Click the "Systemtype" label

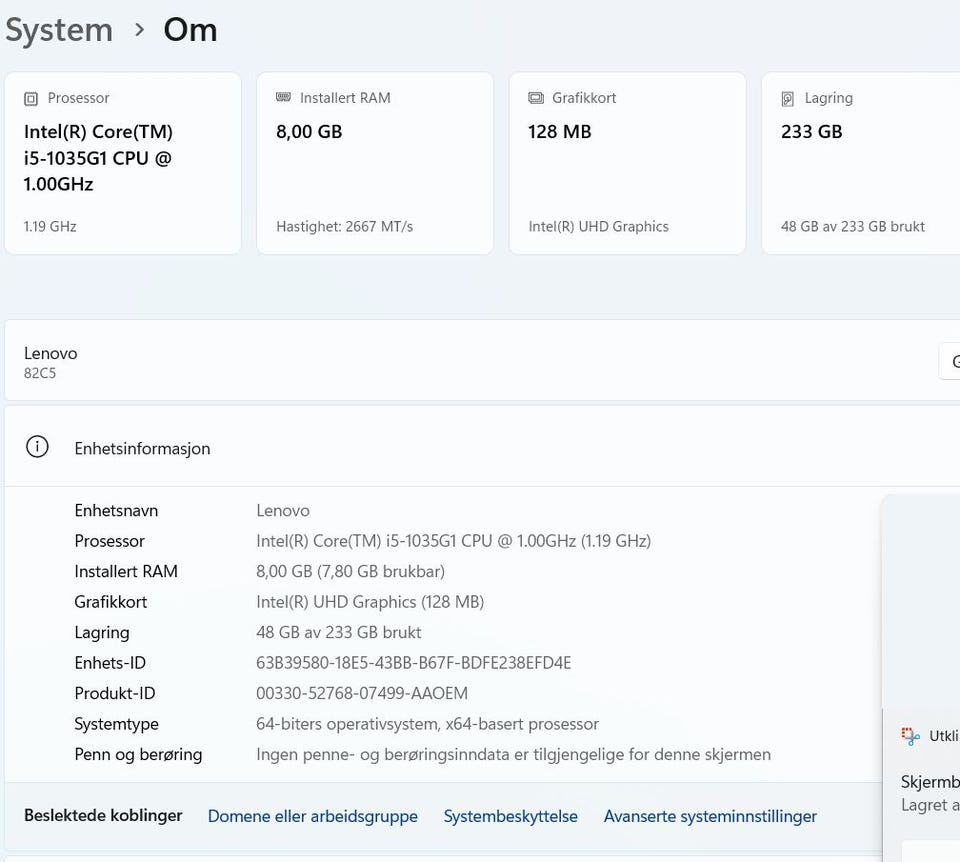(x=116, y=724)
